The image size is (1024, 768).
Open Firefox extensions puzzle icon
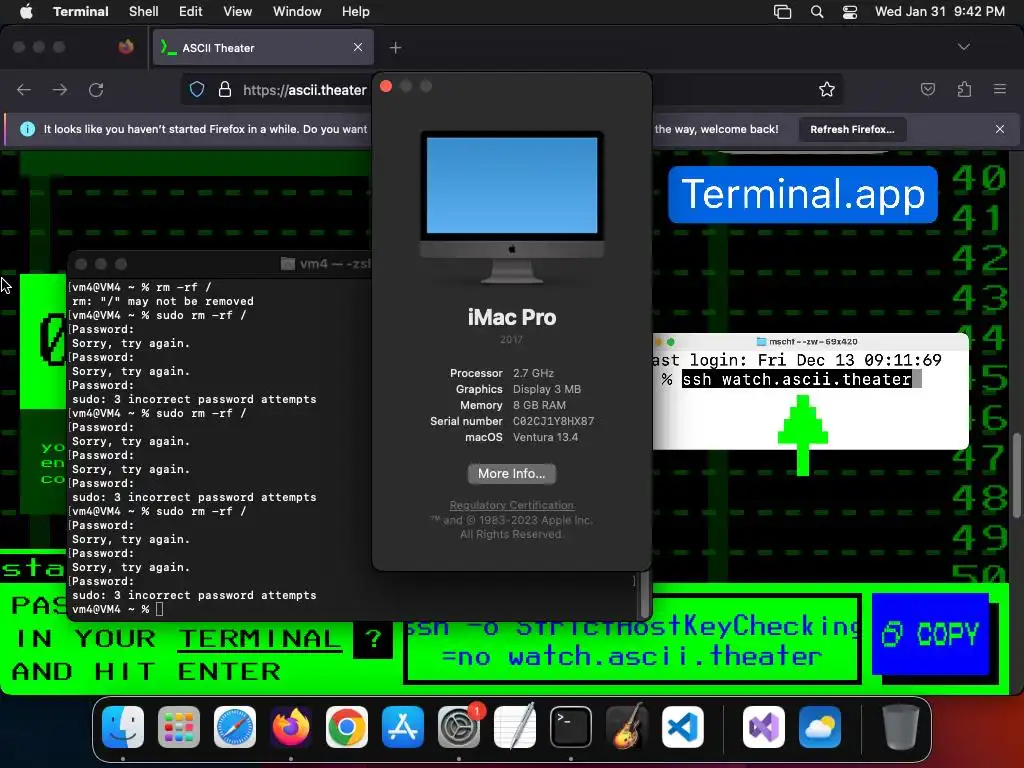964,89
